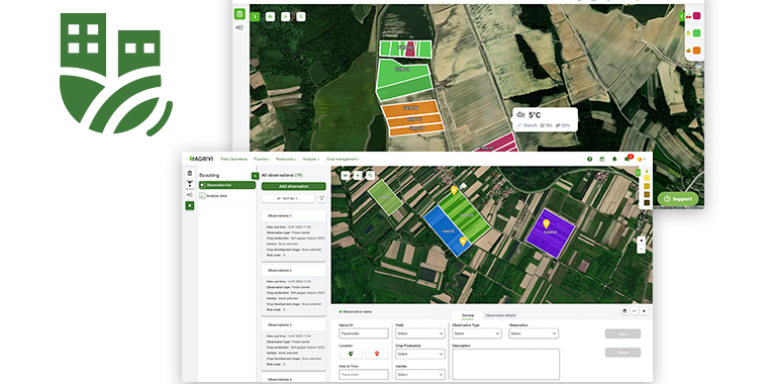Toggle map layer visibility eye icon

346,175
